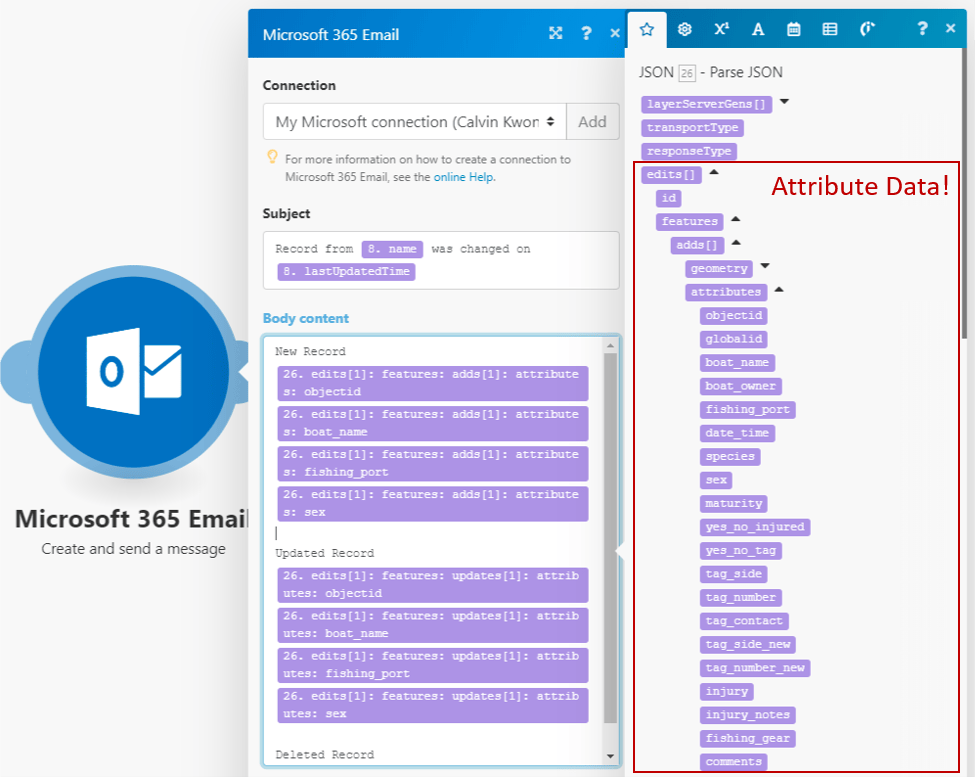Switch to the starred favorites tab
The image size is (975, 777).
pyautogui.click(x=646, y=29)
